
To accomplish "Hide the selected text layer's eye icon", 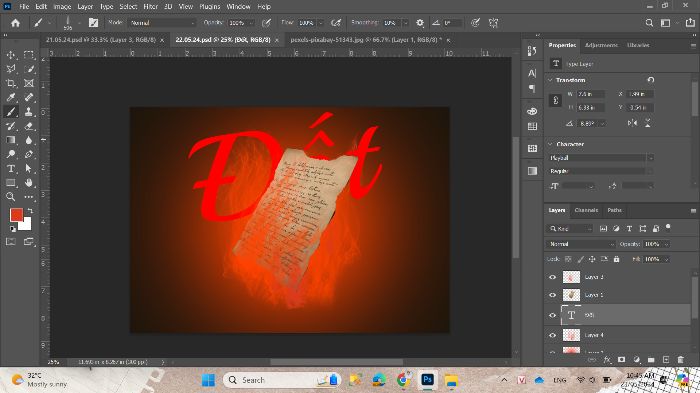I will coord(552,315).
